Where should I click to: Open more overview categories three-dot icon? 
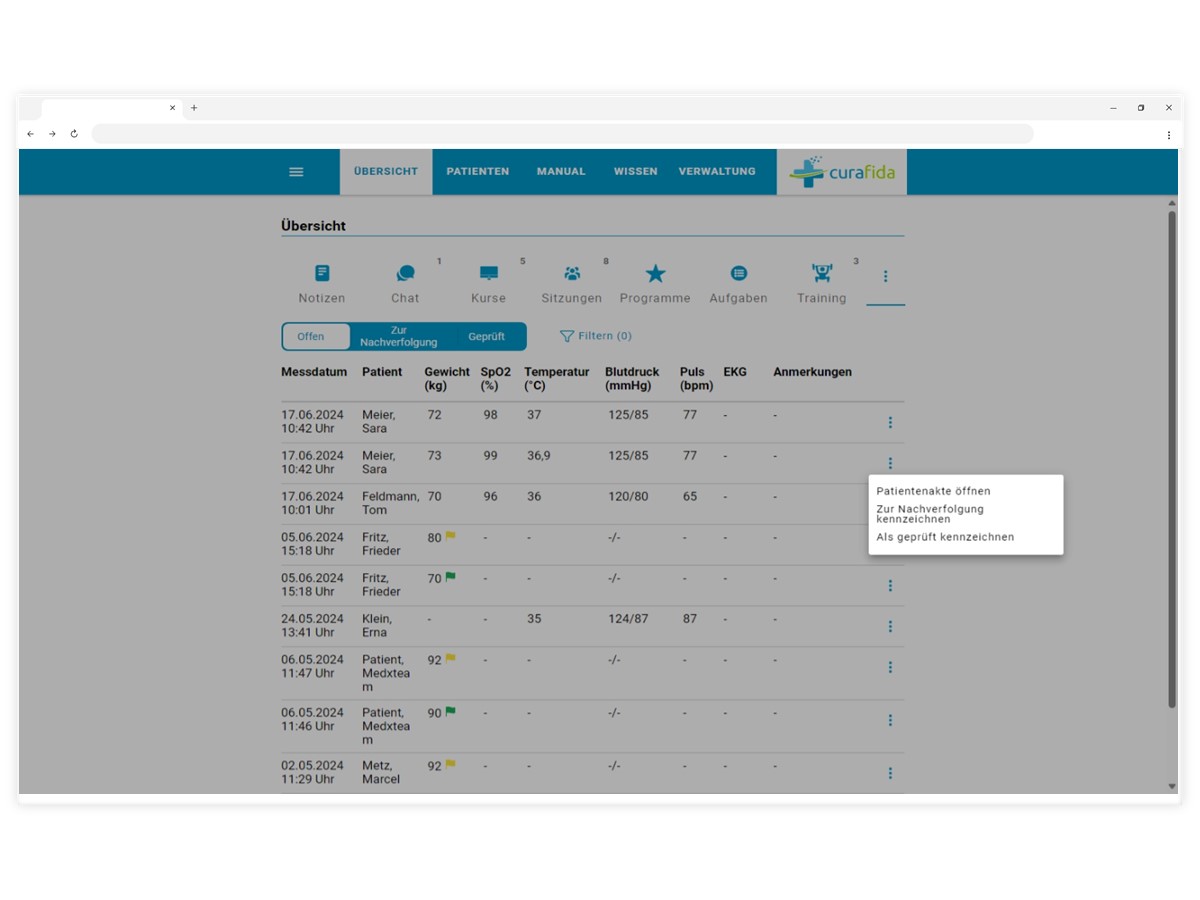click(885, 276)
